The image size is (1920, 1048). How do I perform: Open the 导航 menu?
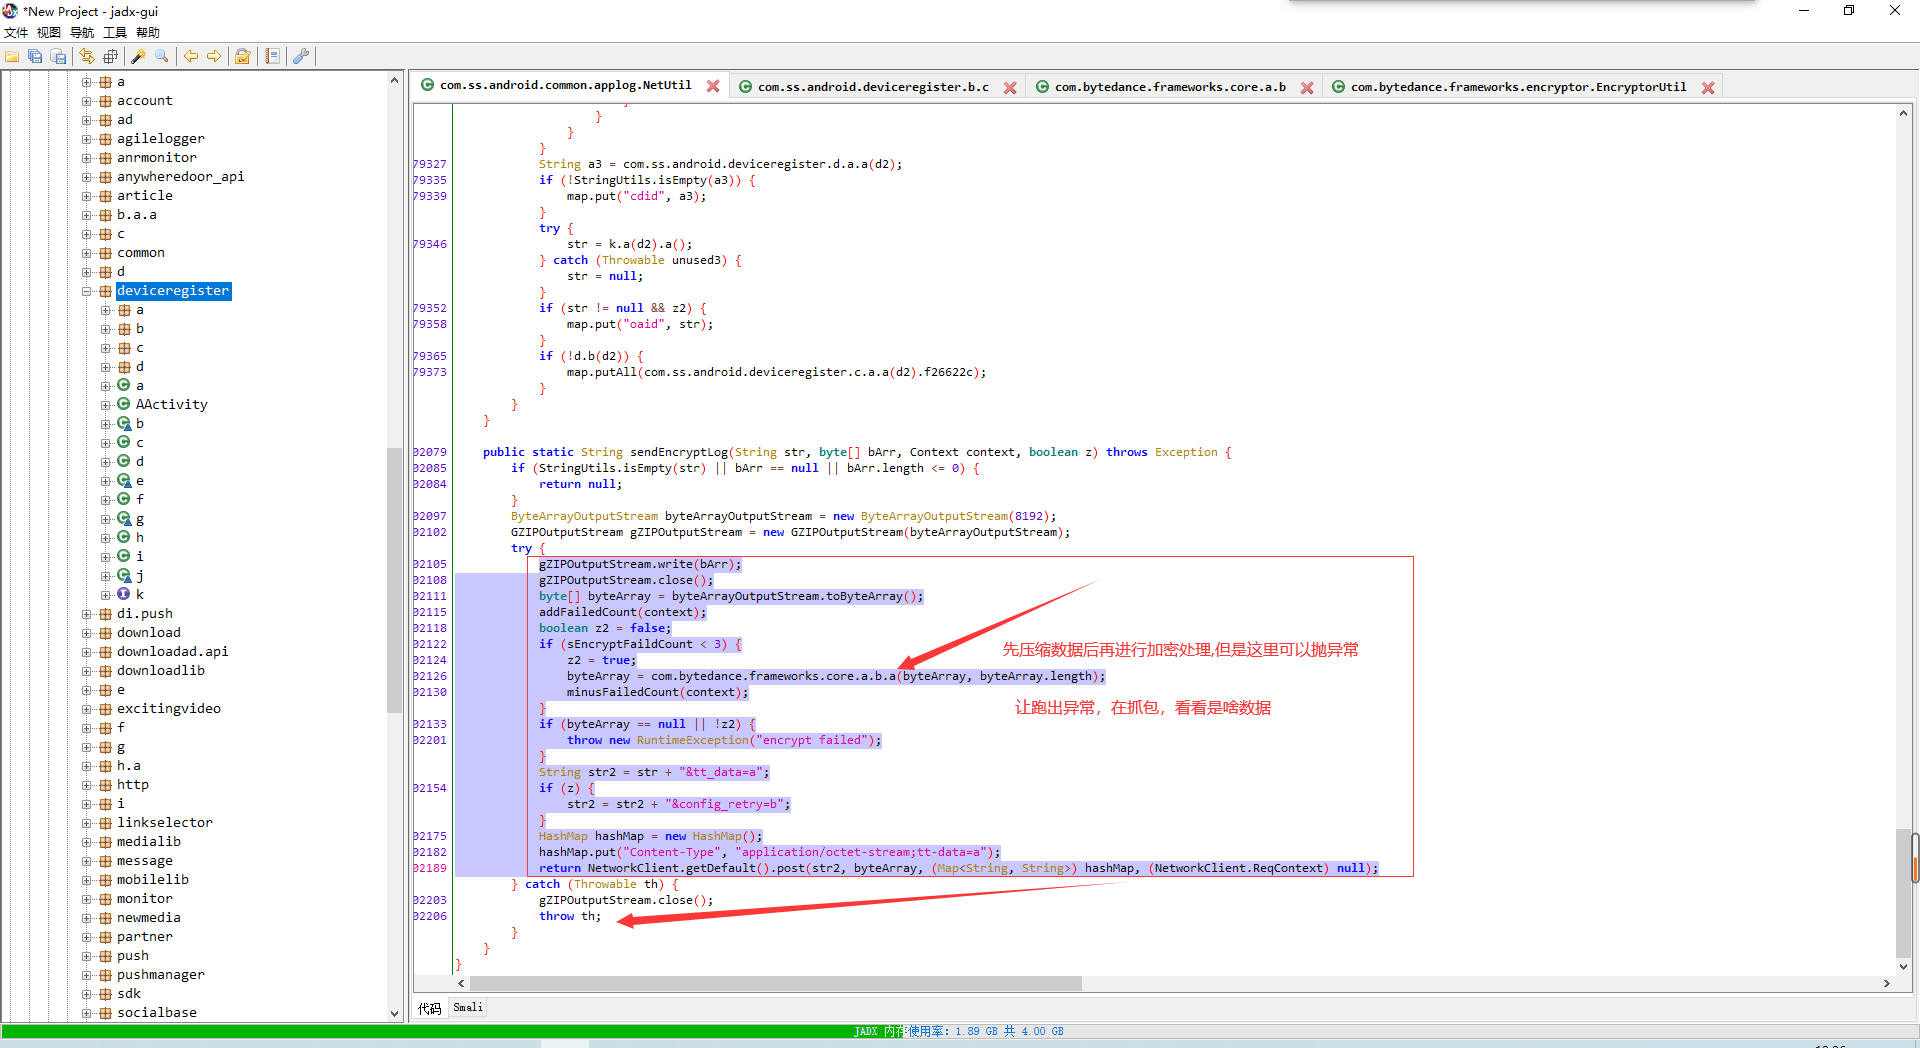point(82,32)
